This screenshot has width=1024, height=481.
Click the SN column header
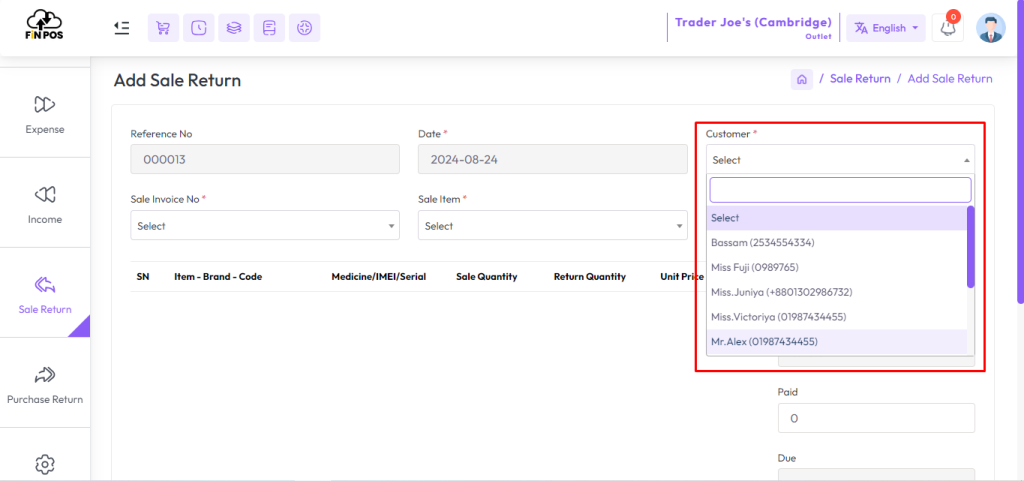(x=143, y=277)
